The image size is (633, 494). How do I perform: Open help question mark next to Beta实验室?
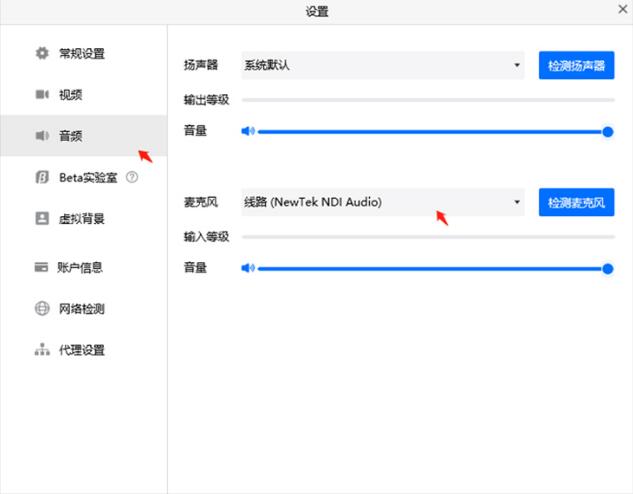(132, 177)
